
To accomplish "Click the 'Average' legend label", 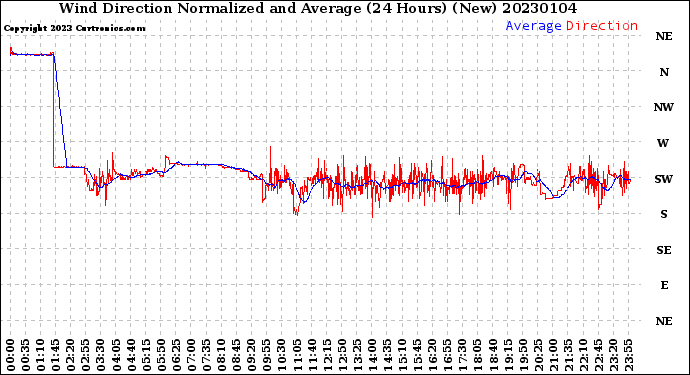I will click(533, 26).
